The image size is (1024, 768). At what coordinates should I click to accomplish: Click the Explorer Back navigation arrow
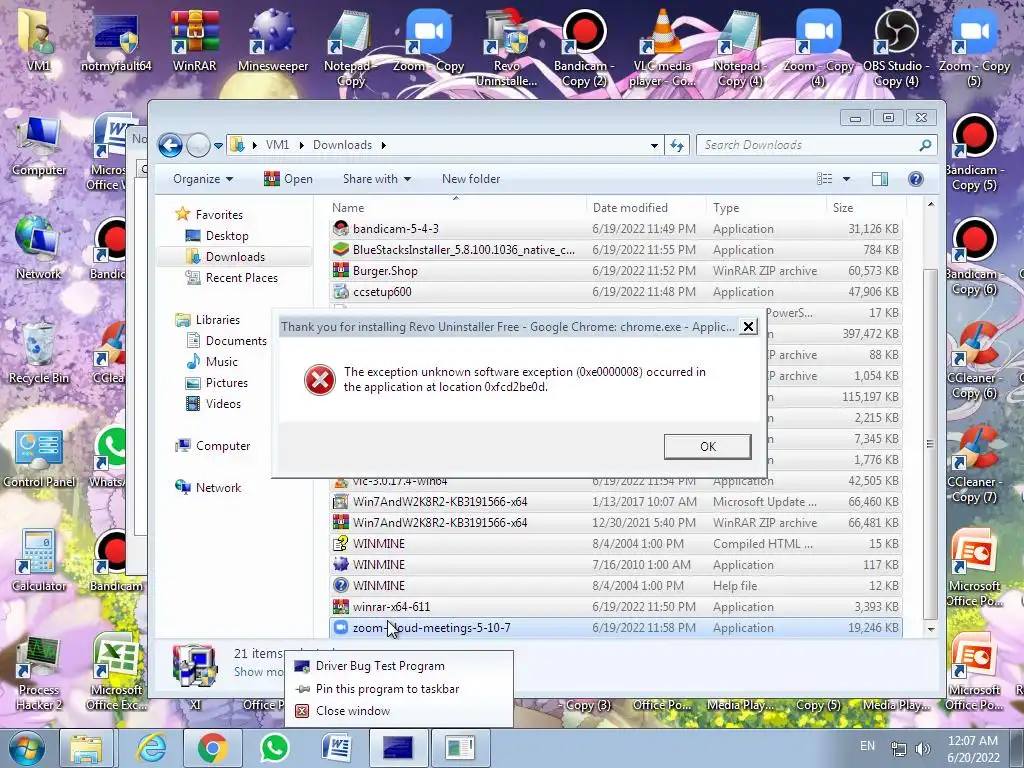click(x=170, y=145)
